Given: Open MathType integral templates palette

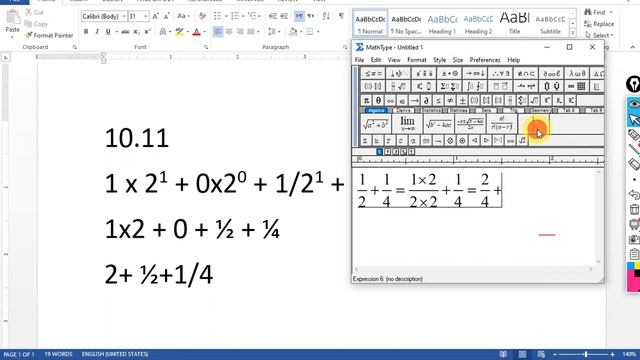Looking at the screenshot, I should pyautogui.click(x=475, y=86).
